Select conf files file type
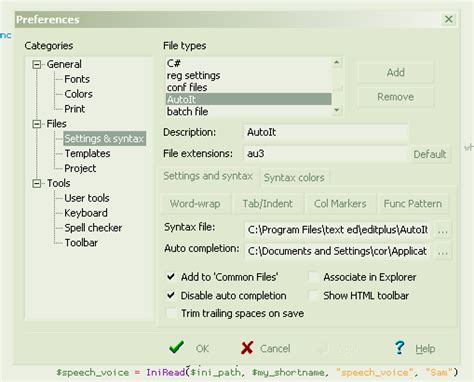 pyautogui.click(x=248, y=87)
